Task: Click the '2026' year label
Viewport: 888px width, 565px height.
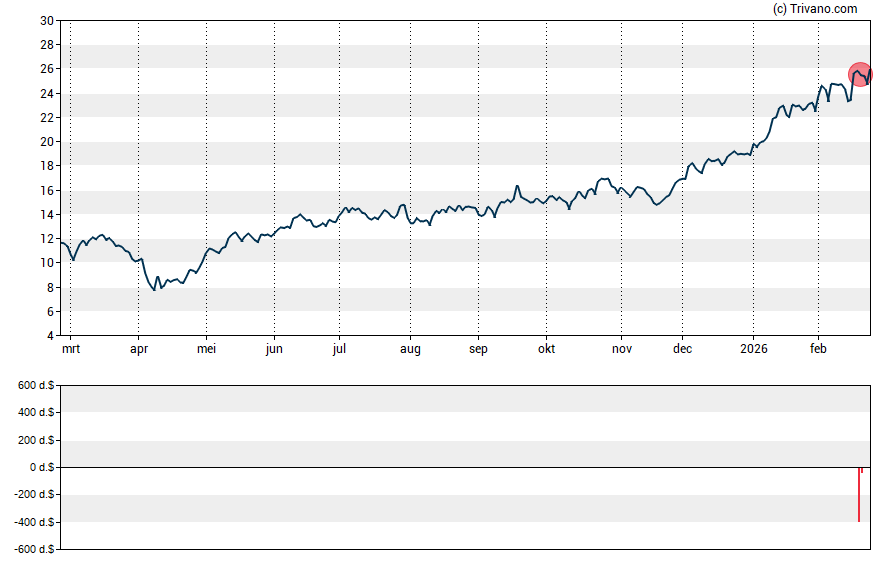Action: [753, 350]
